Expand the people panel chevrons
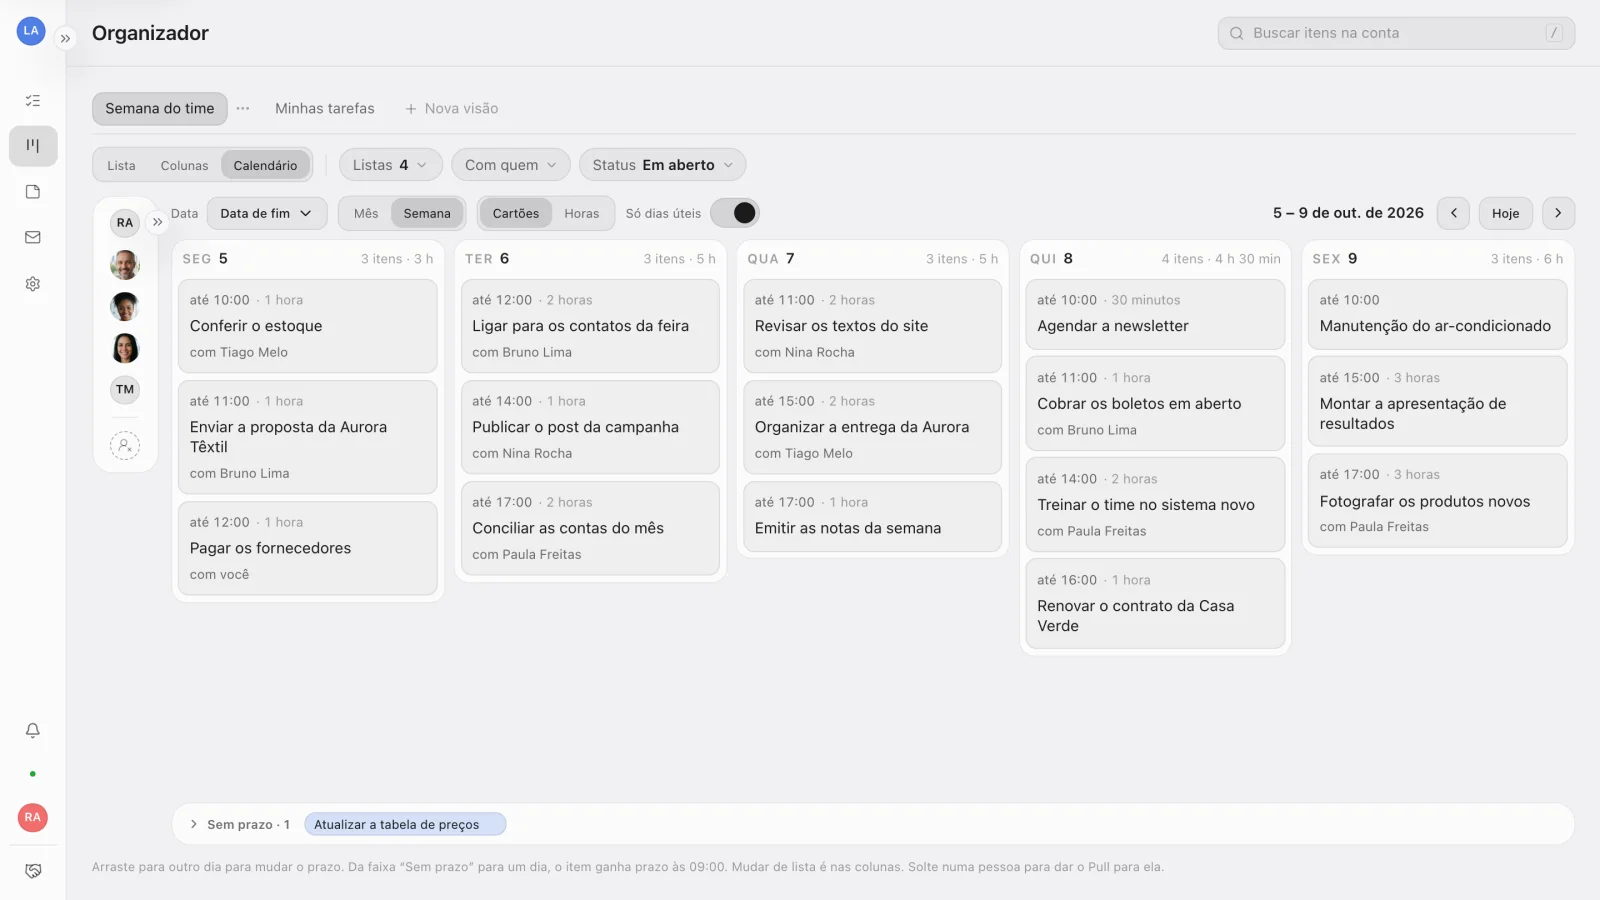The width and height of the screenshot is (1600, 900). tap(157, 222)
